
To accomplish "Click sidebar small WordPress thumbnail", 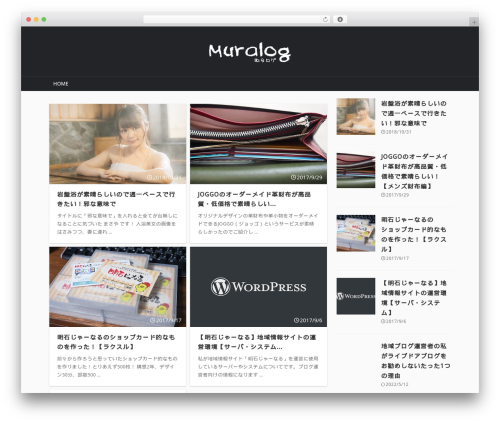I will [356, 296].
